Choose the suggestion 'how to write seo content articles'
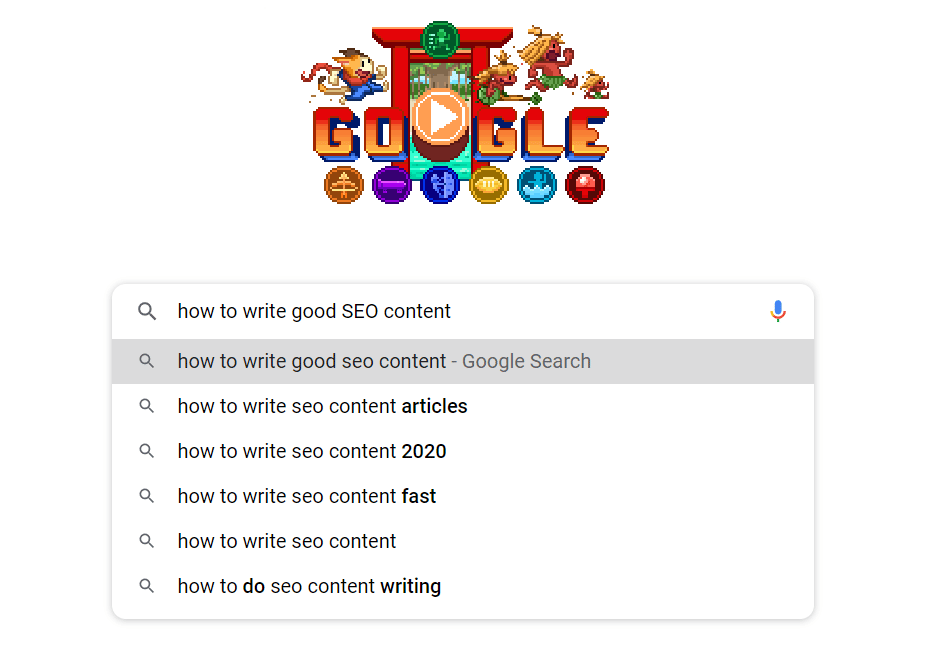This screenshot has width=938, height=656. pos(322,406)
